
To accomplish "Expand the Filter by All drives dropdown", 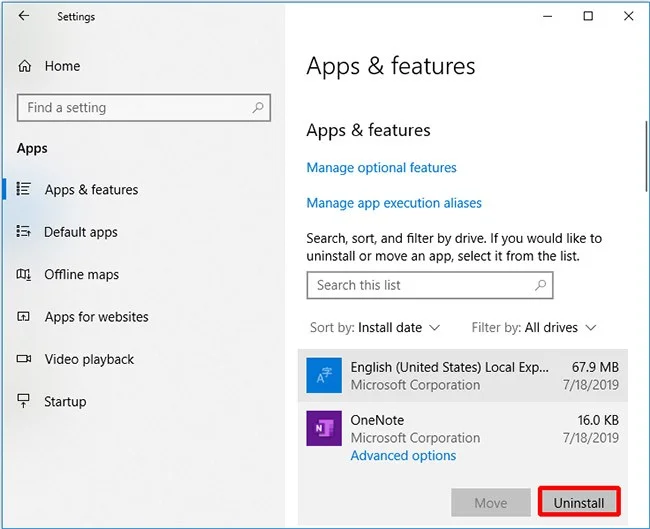I will (x=534, y=328).
